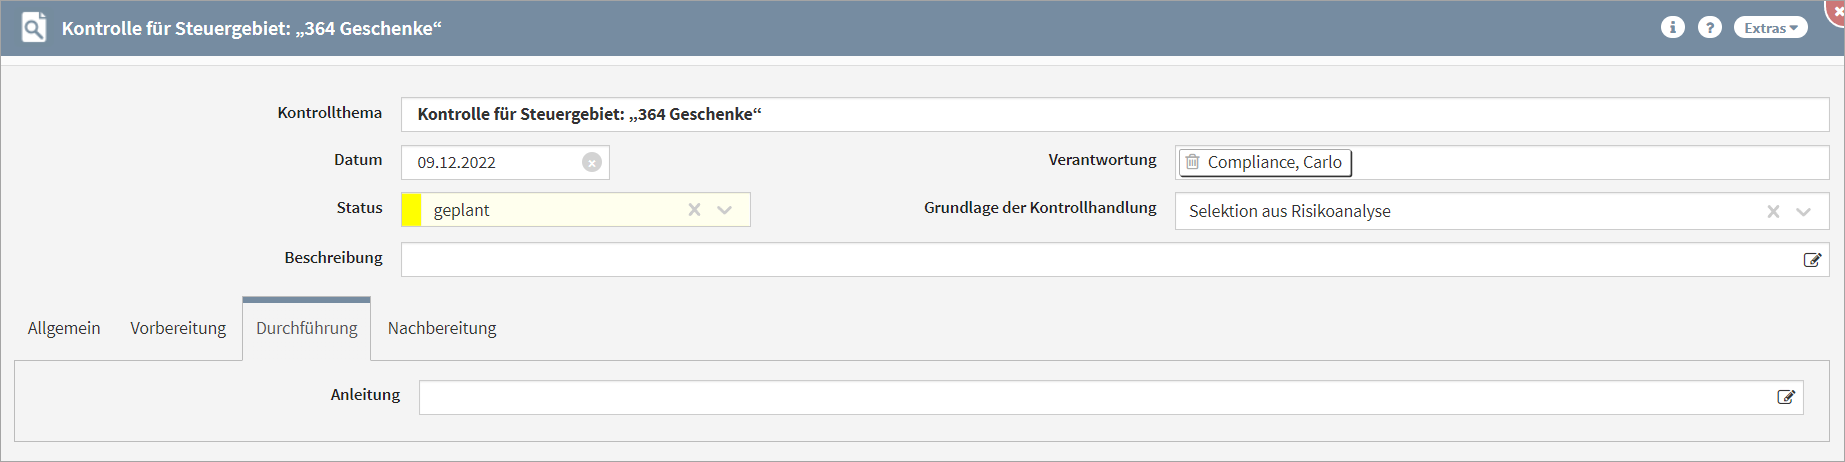The image size is (1845, 462).
Task: Remove Compliance, Carlo via the trash icon
Action: click(x=1192, y=162)
